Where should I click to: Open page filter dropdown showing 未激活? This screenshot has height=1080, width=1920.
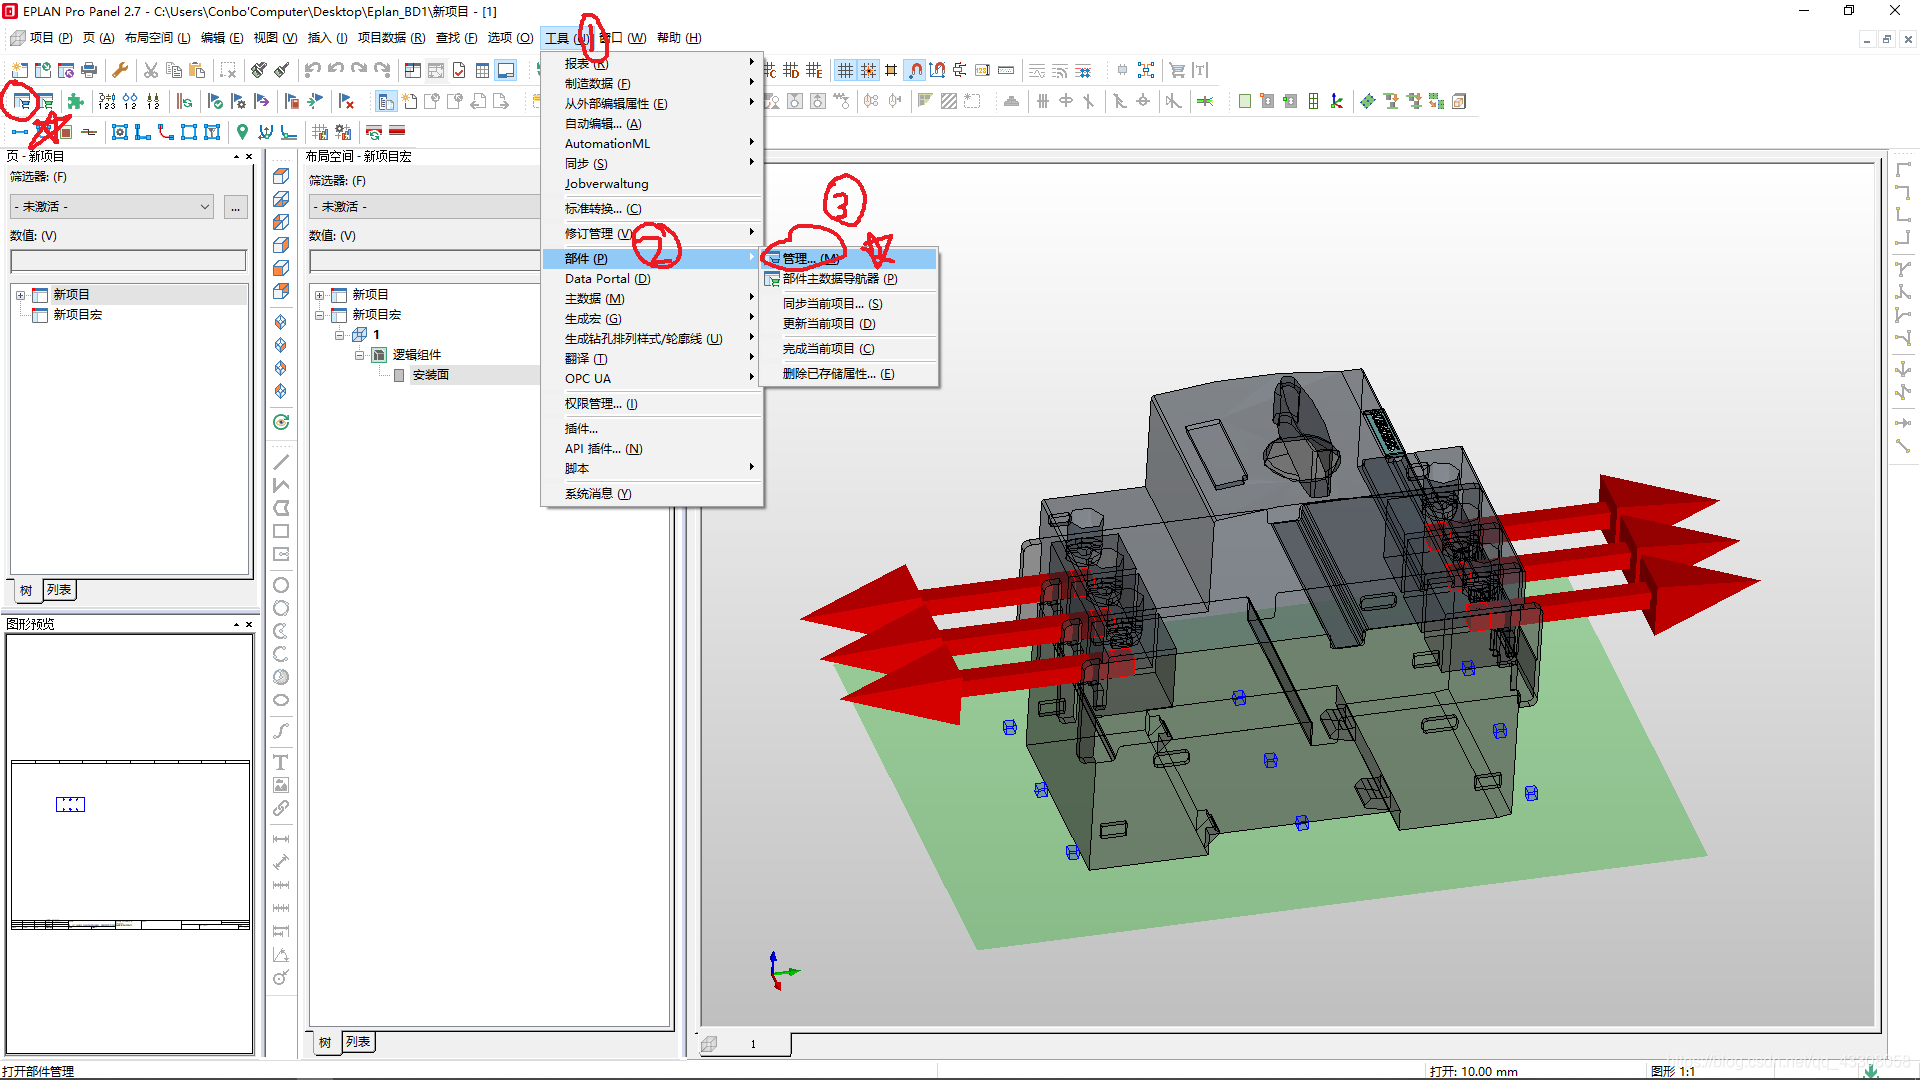coord(112,207)
